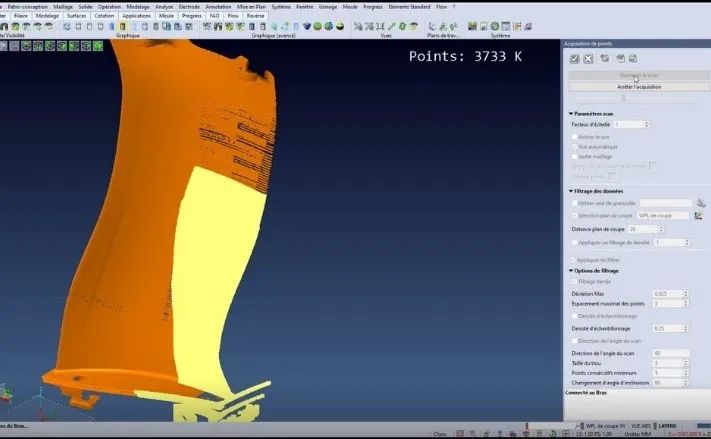711x439 pixels.
Task: Click the green checkmark validate icon
Action: click(x=575, y=59)
